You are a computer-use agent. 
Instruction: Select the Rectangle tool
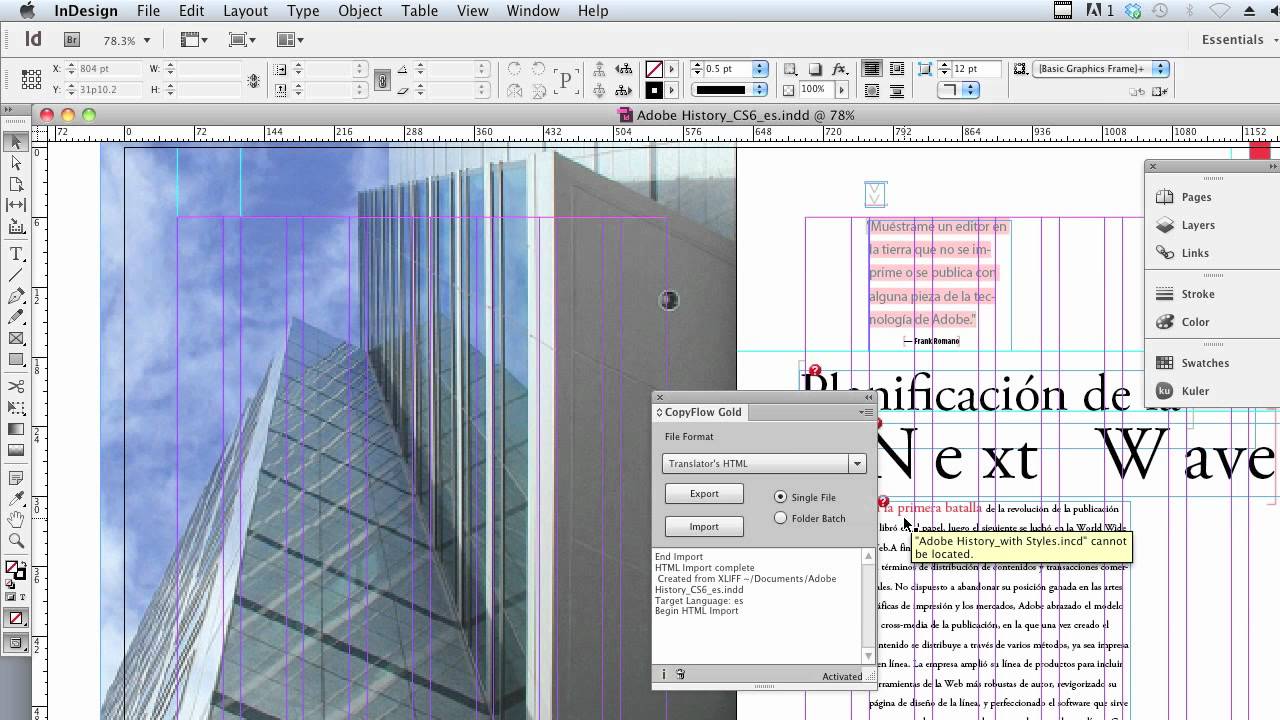(x=16, y=359)
